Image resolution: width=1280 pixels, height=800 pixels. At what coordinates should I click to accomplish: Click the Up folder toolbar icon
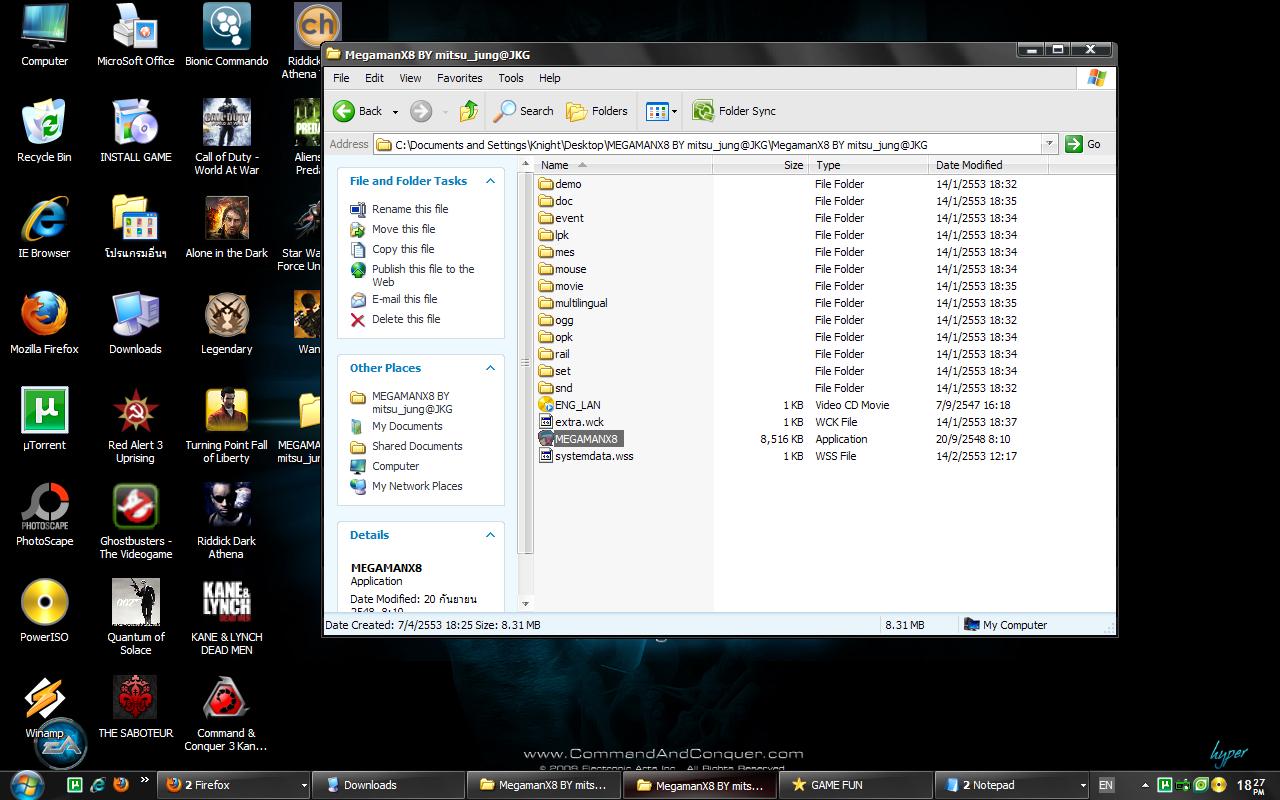pos(469,111)
